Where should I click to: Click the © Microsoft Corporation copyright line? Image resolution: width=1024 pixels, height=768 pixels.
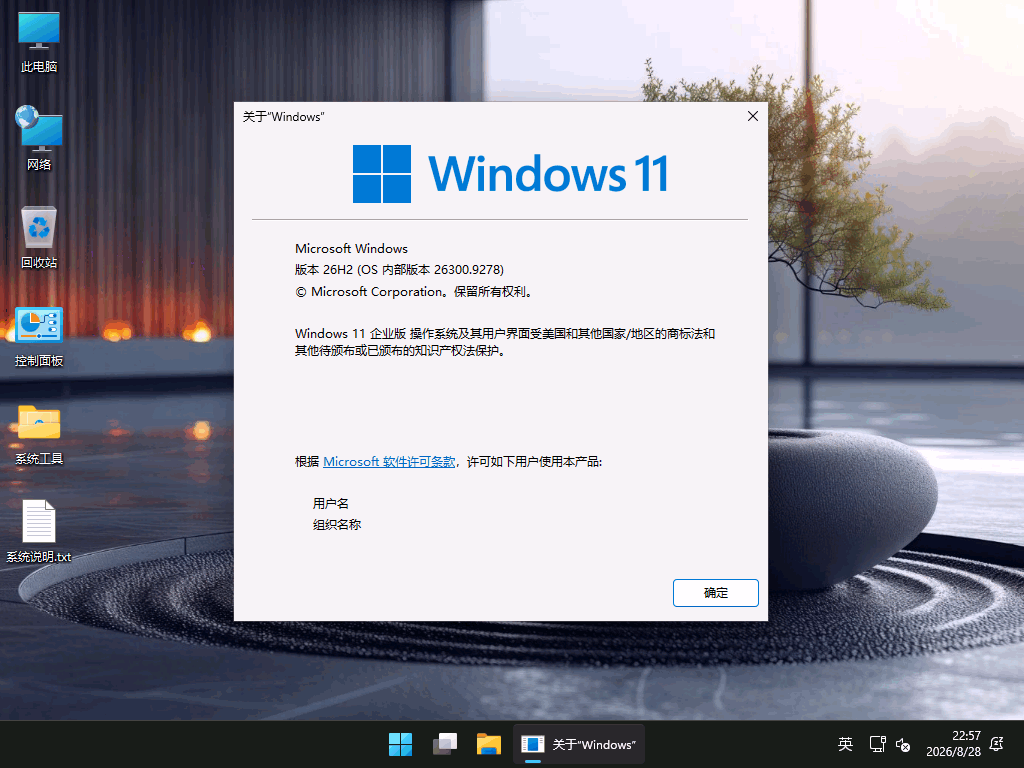415,292
